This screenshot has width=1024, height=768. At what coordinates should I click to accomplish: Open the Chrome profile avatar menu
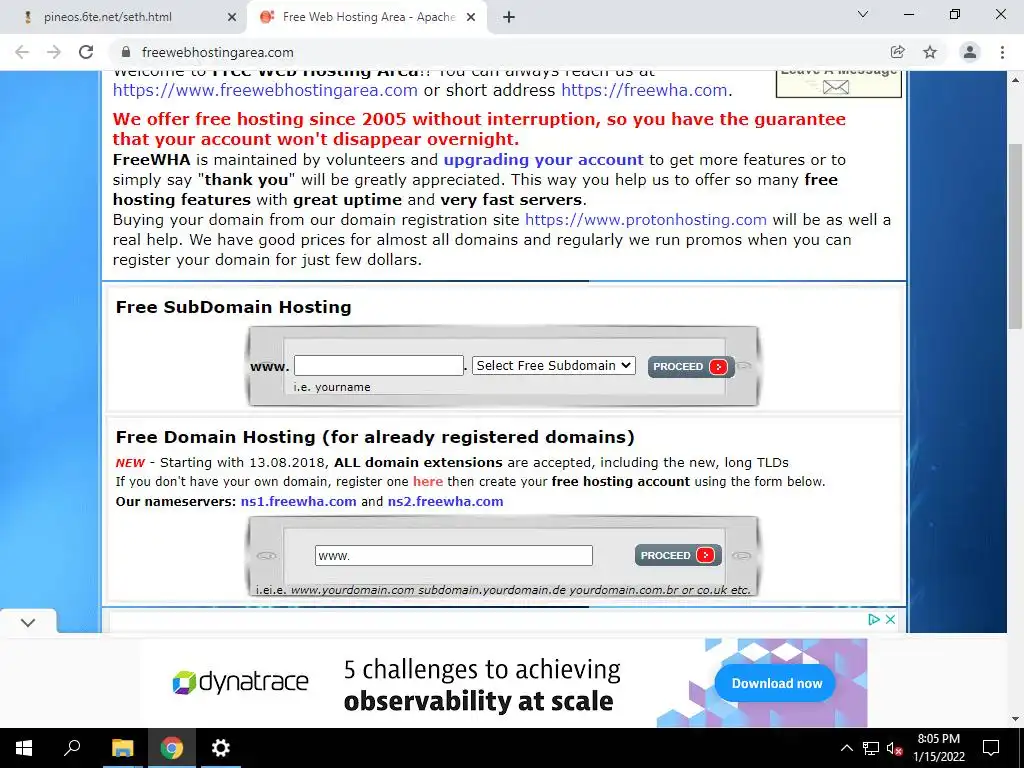click(970, 52)
